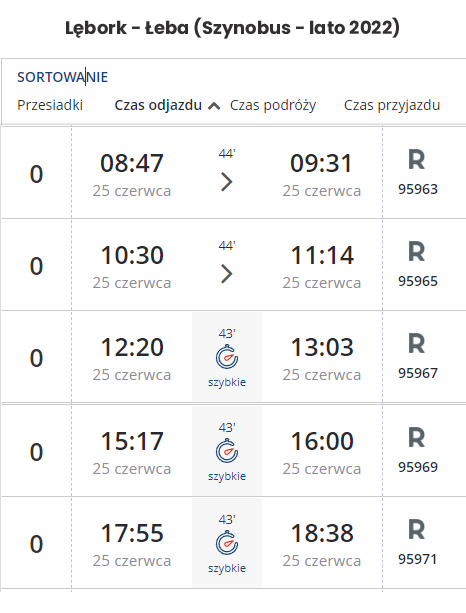
Task: Click the R carrier logo for train 95963
Action: point(416,160)
